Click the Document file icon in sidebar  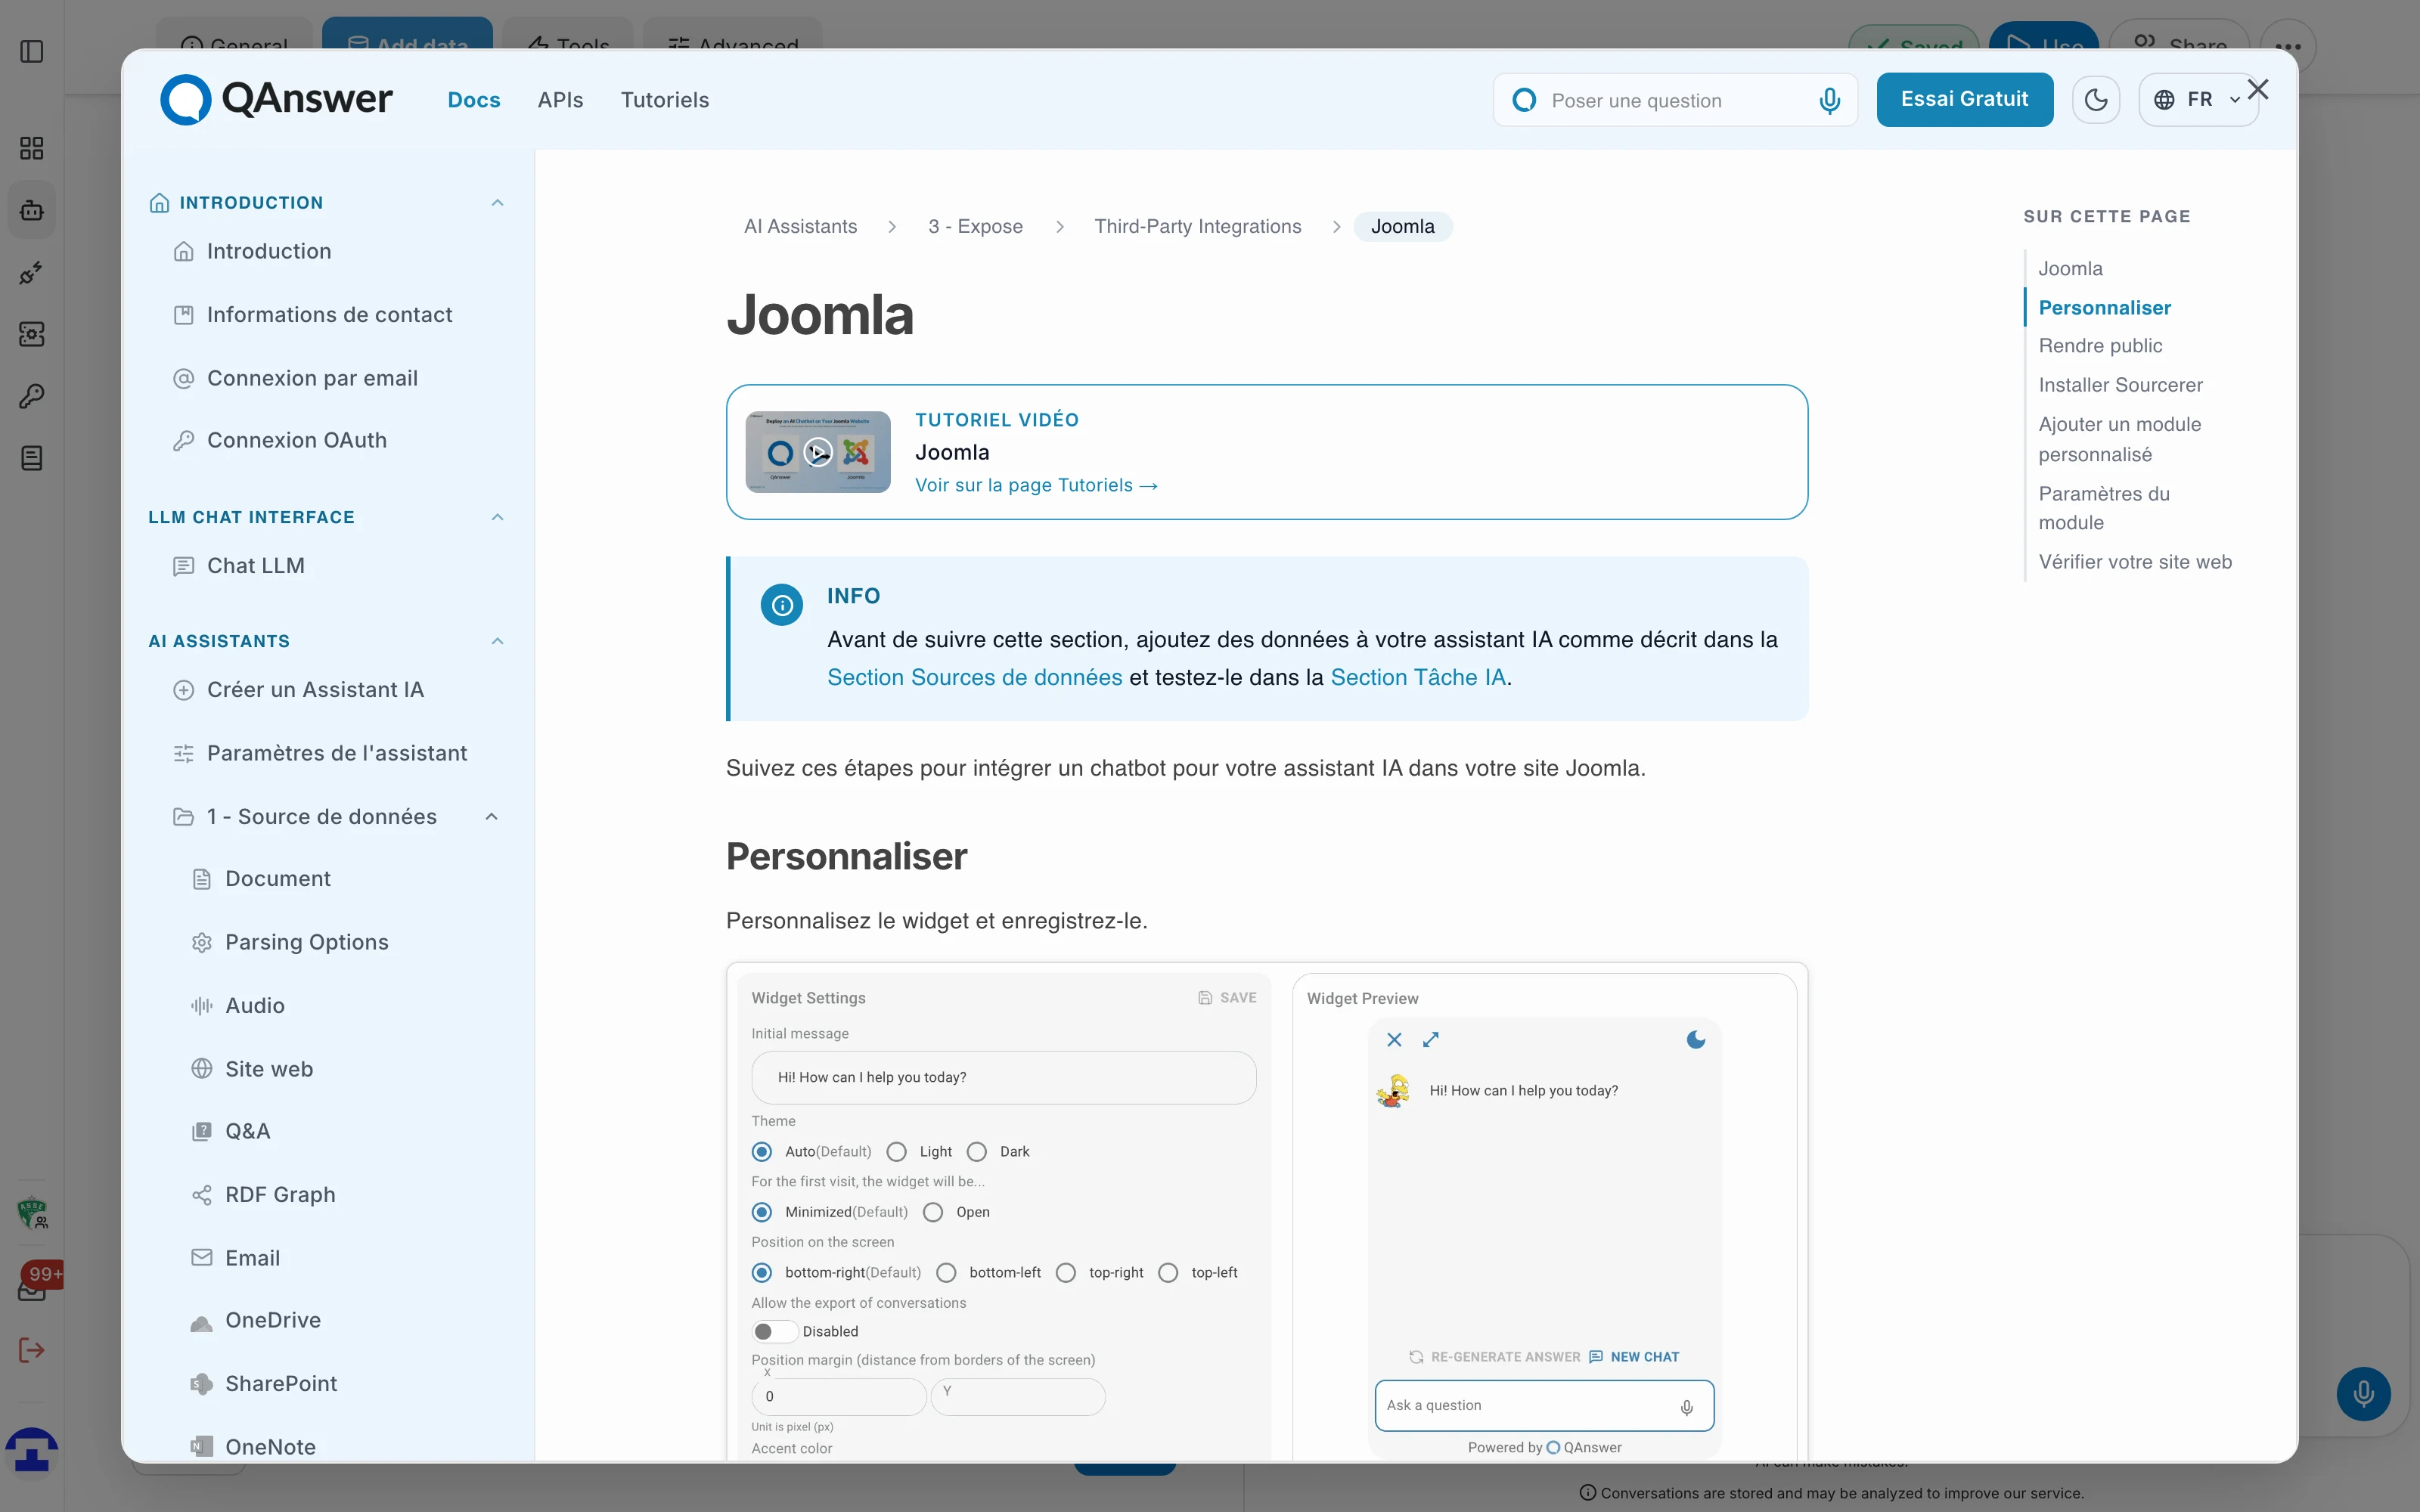(x=202, y=879)
